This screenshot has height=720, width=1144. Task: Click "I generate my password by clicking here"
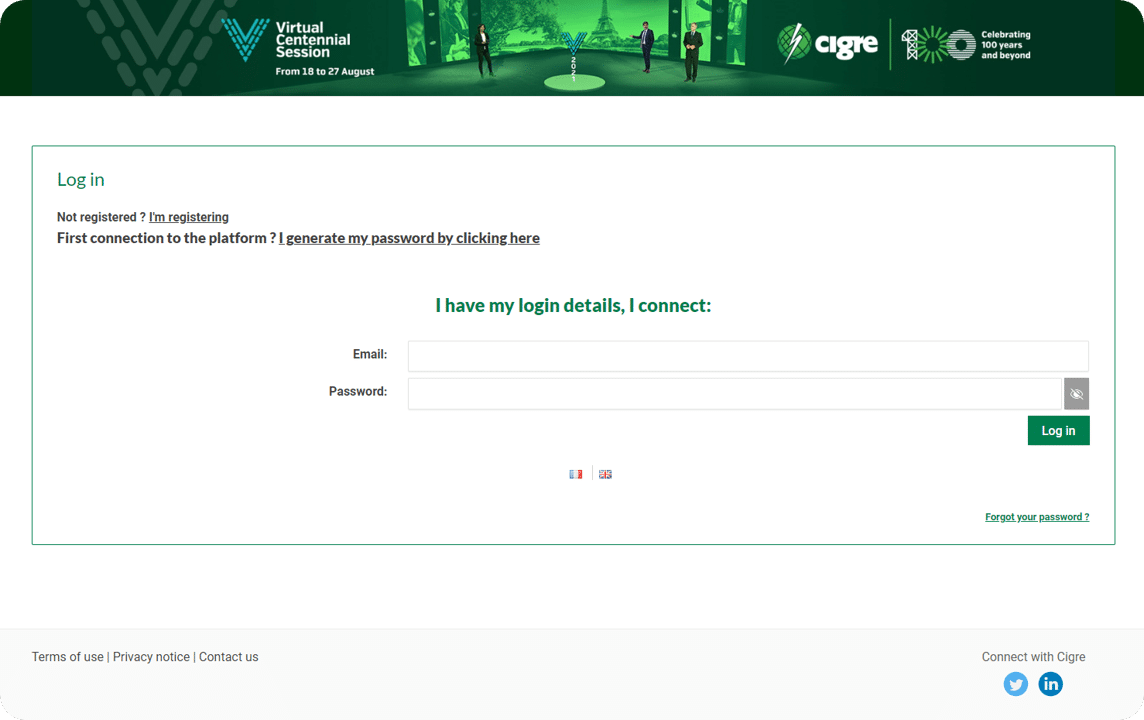pyautogui.click(x=409, y=238)
